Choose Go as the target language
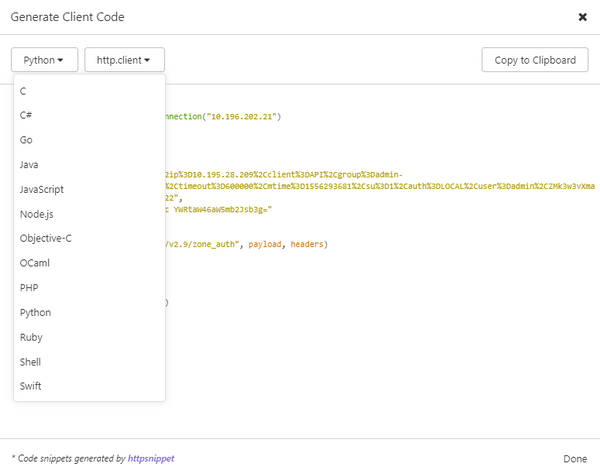The height and width of the screenshot is (475, 600). 89,140
